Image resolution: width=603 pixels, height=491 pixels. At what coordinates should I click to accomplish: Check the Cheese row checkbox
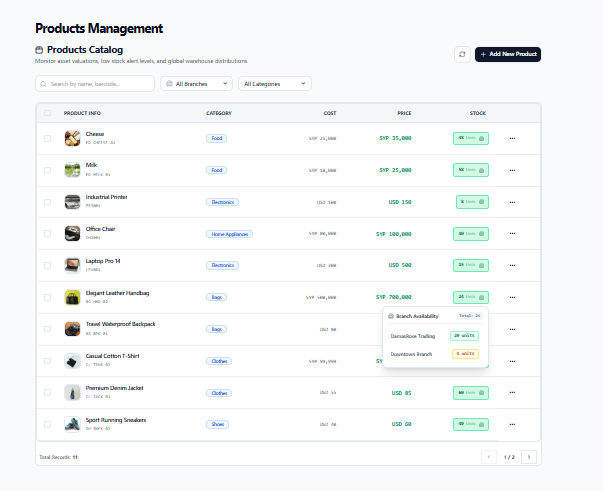click(x=47, y=138)
